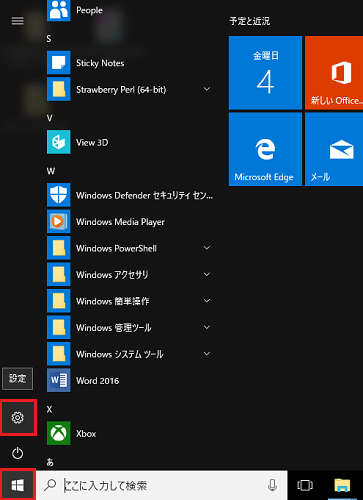Click the Xbox label

coord(86,434)
